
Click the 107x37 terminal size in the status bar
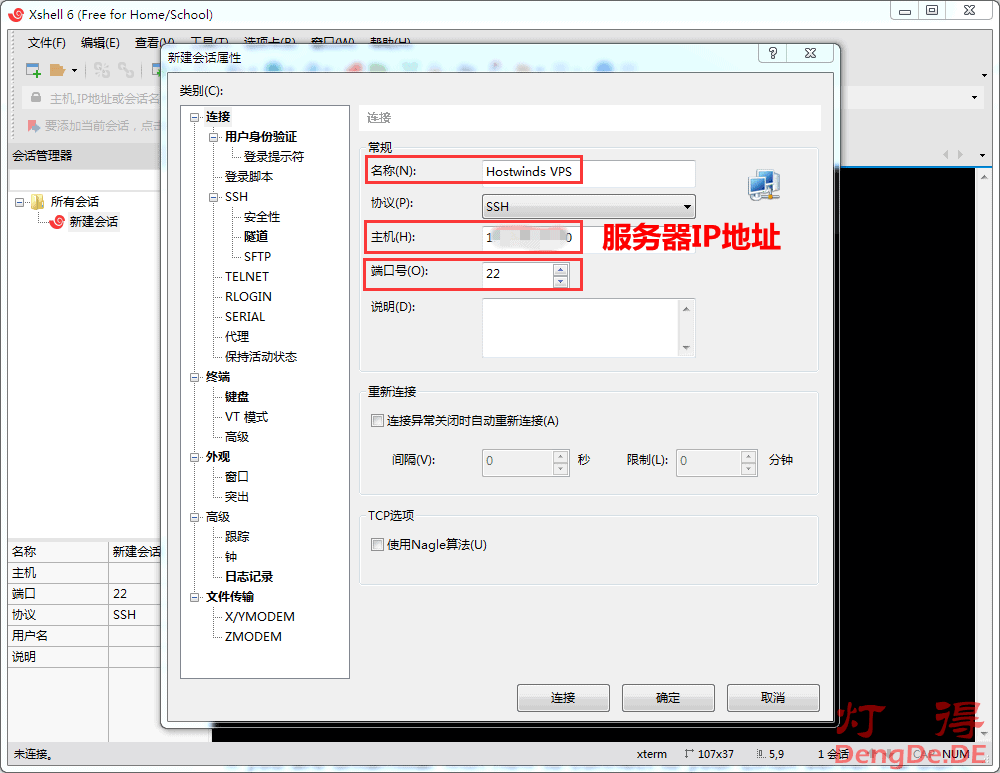click(709, 754)
